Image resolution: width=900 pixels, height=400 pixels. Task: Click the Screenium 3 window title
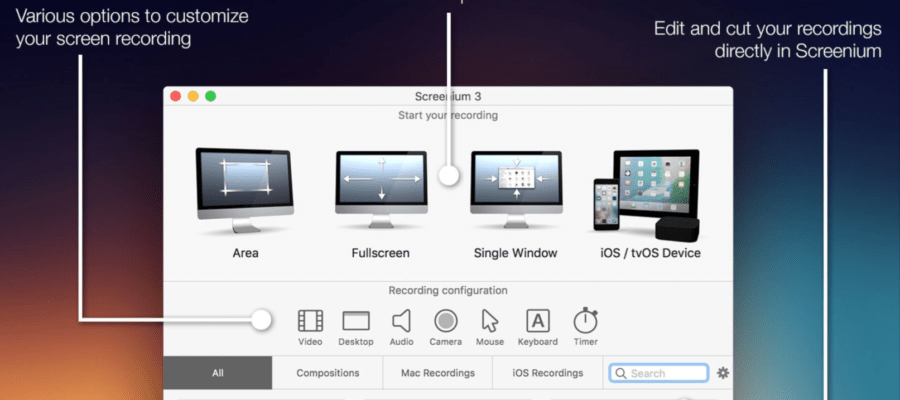[448, 96]
